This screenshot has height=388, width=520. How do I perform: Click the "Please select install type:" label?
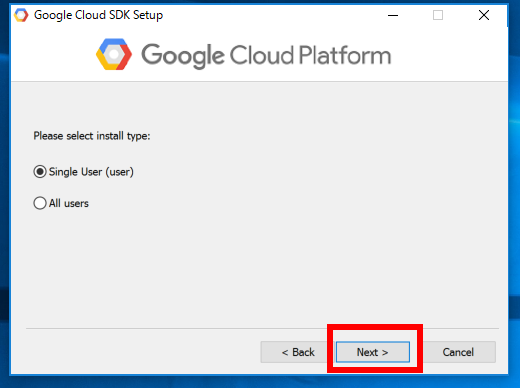(92, 136)
